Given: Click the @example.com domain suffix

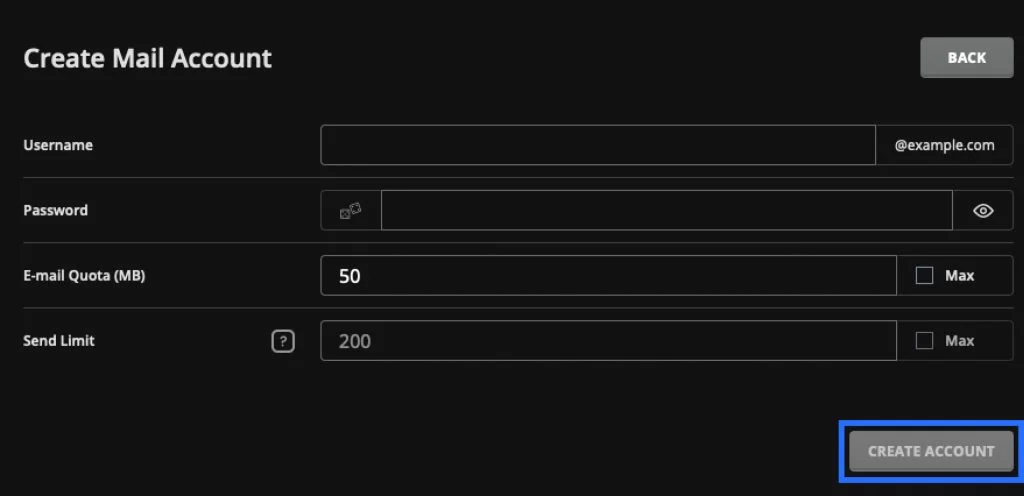Looking at the screenshot, I should point(944,145).
